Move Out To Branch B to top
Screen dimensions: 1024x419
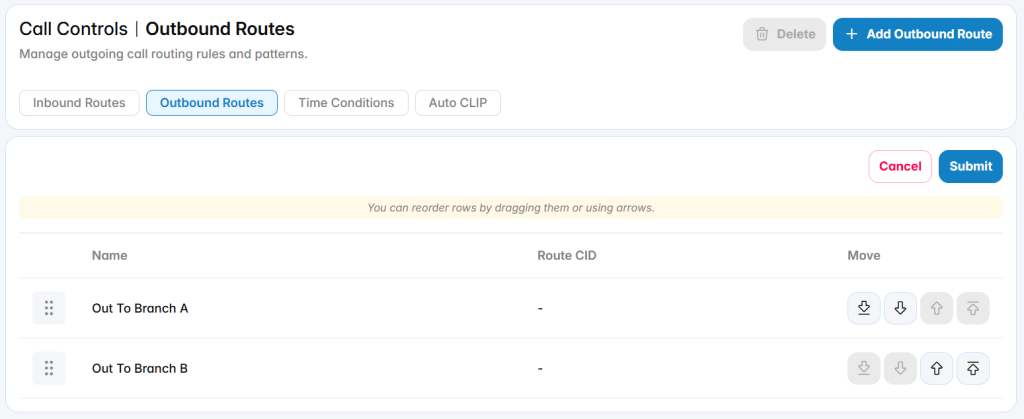pos(973,369)
